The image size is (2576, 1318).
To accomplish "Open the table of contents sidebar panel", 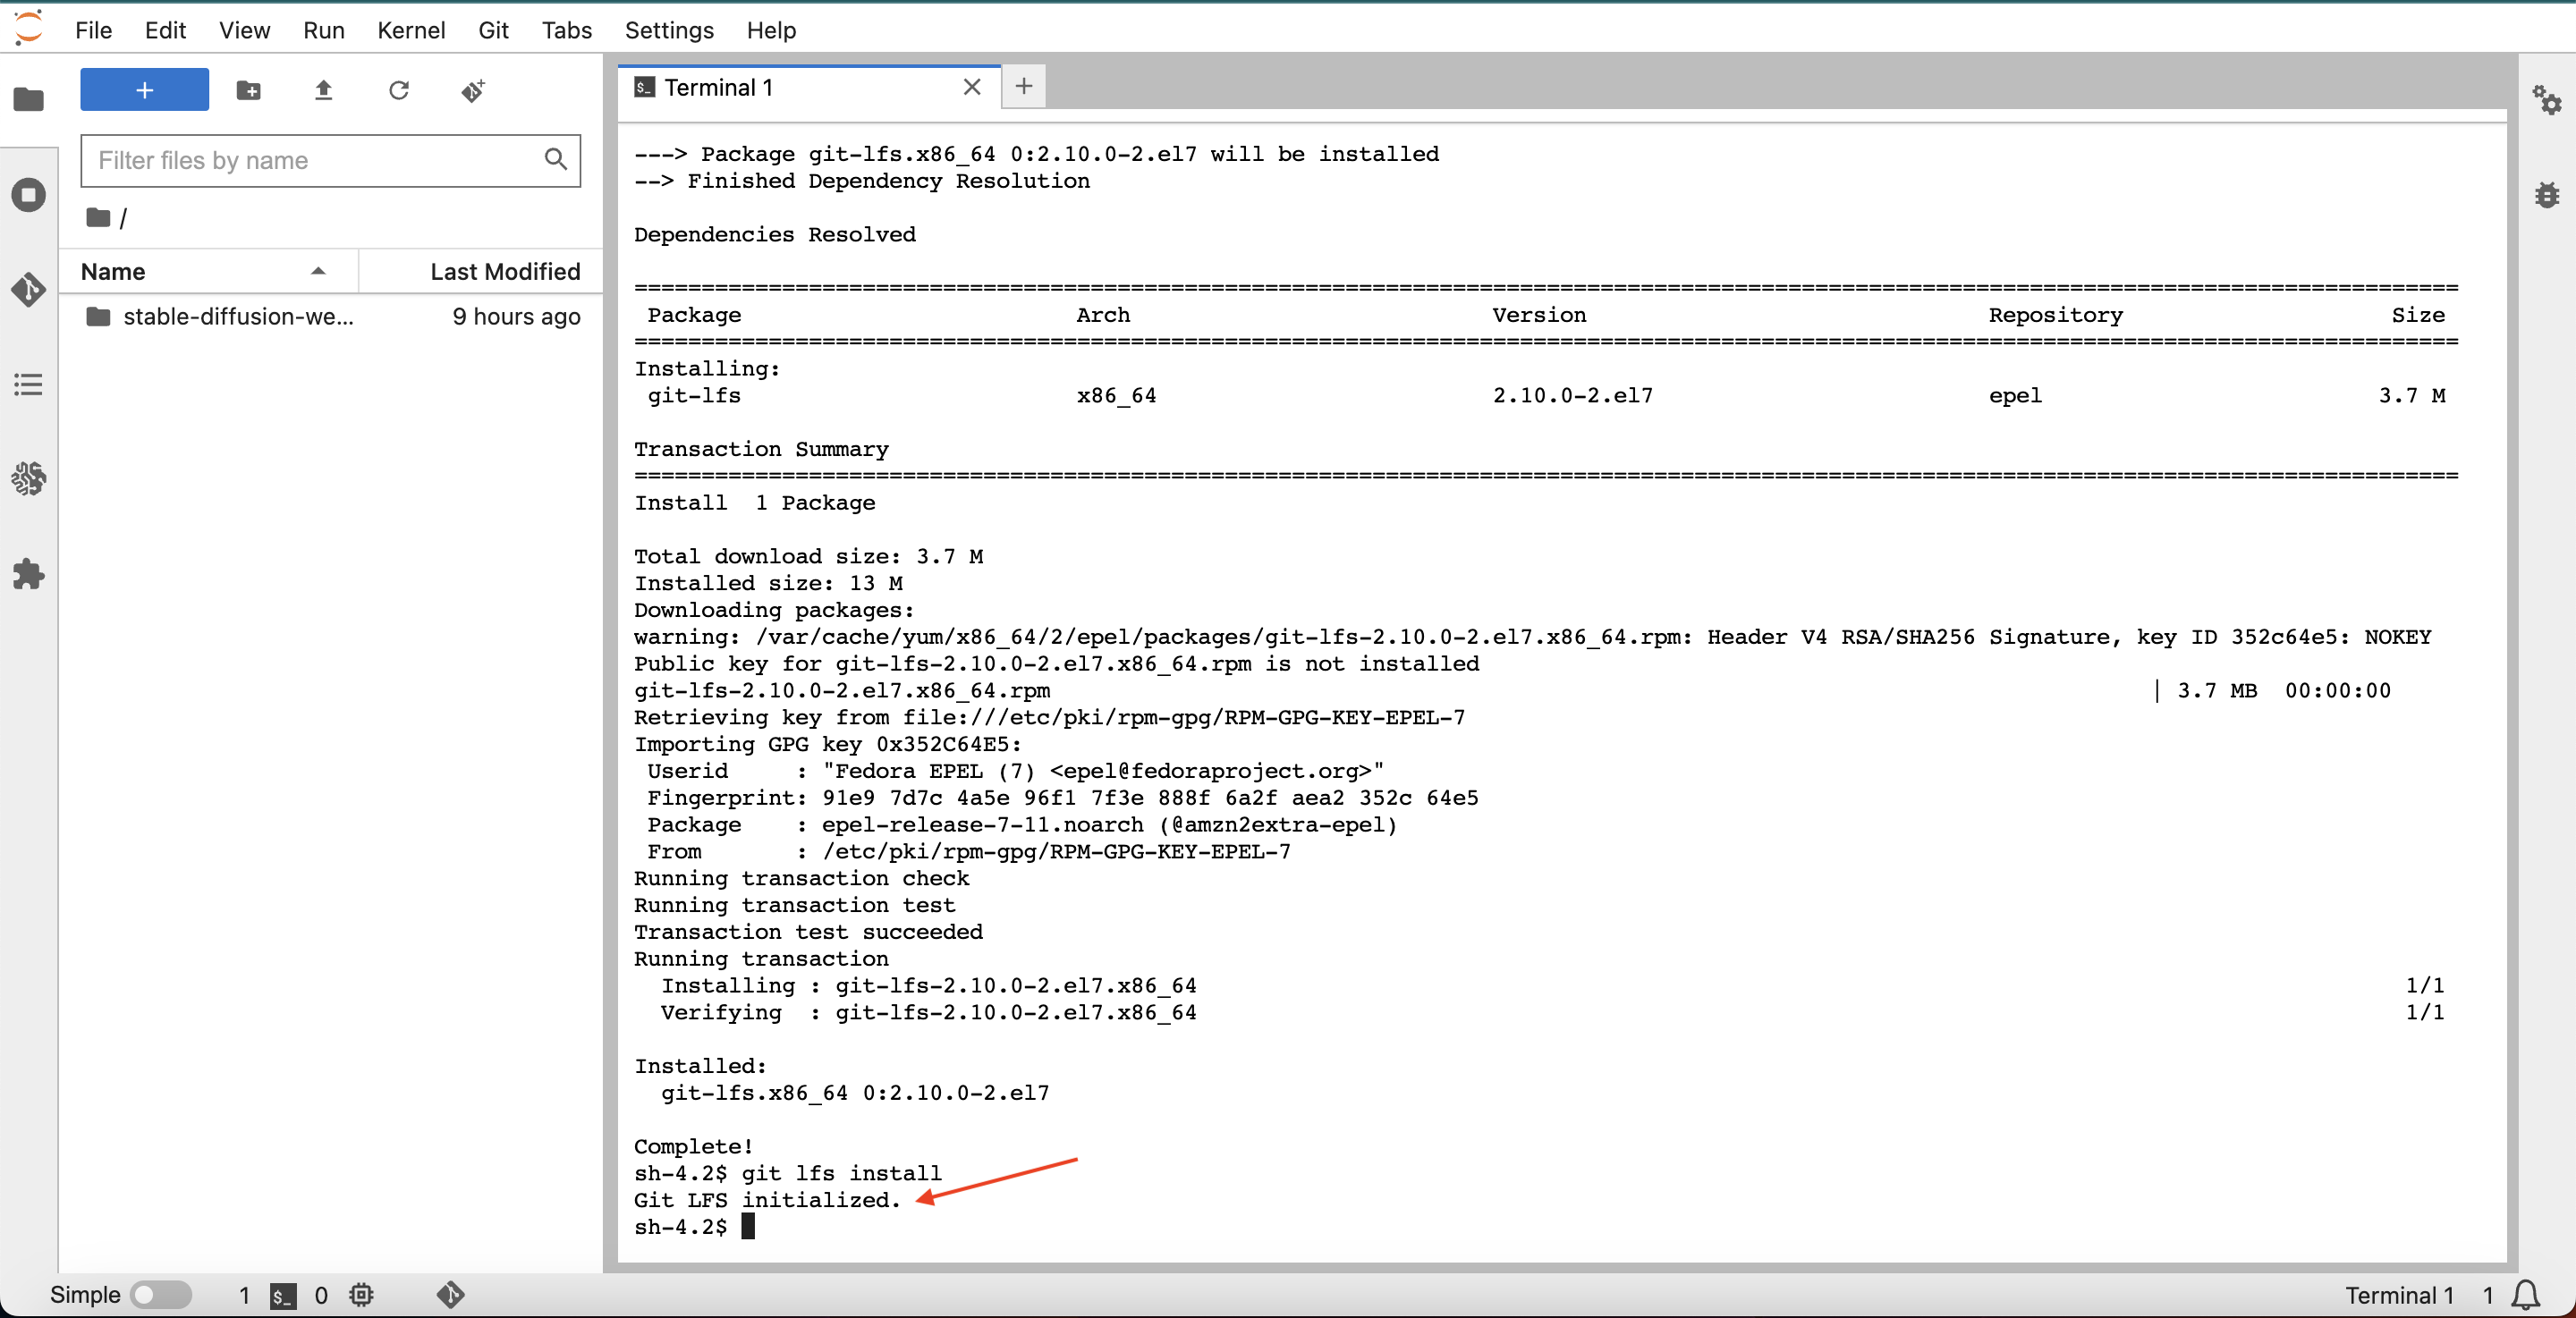I will tap(28, 385).
